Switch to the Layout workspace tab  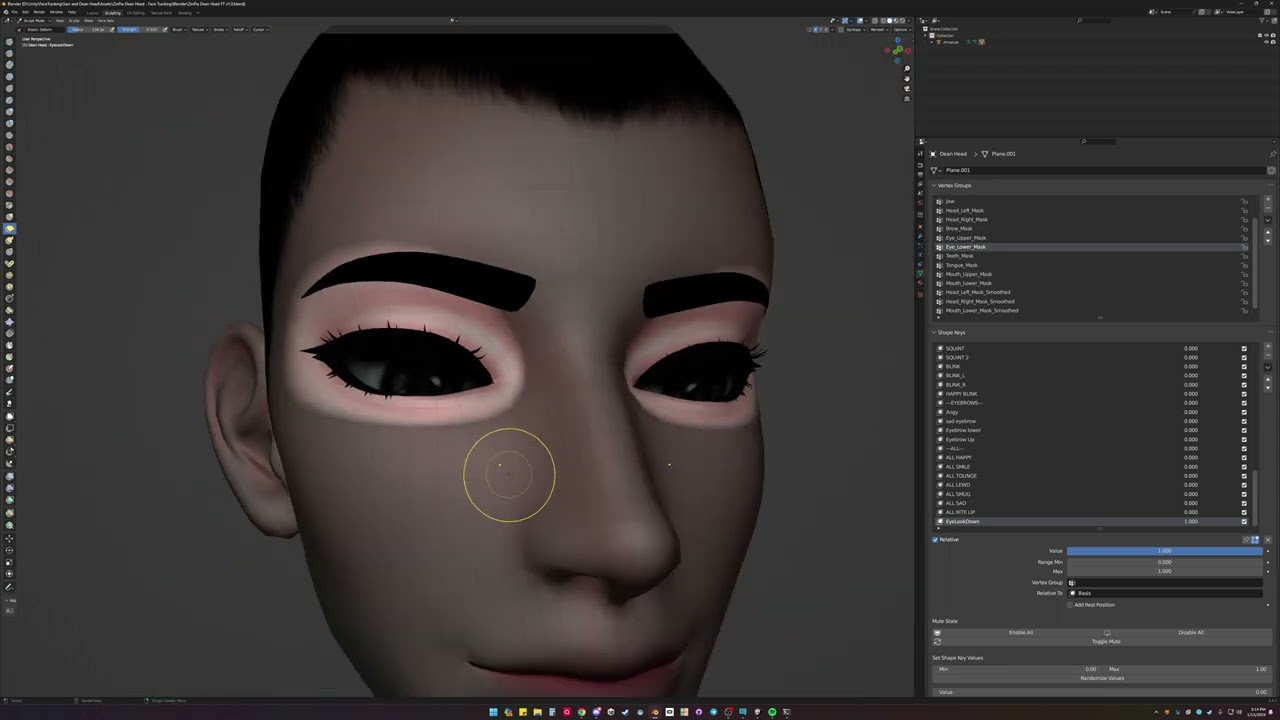(x=92, y=13)
